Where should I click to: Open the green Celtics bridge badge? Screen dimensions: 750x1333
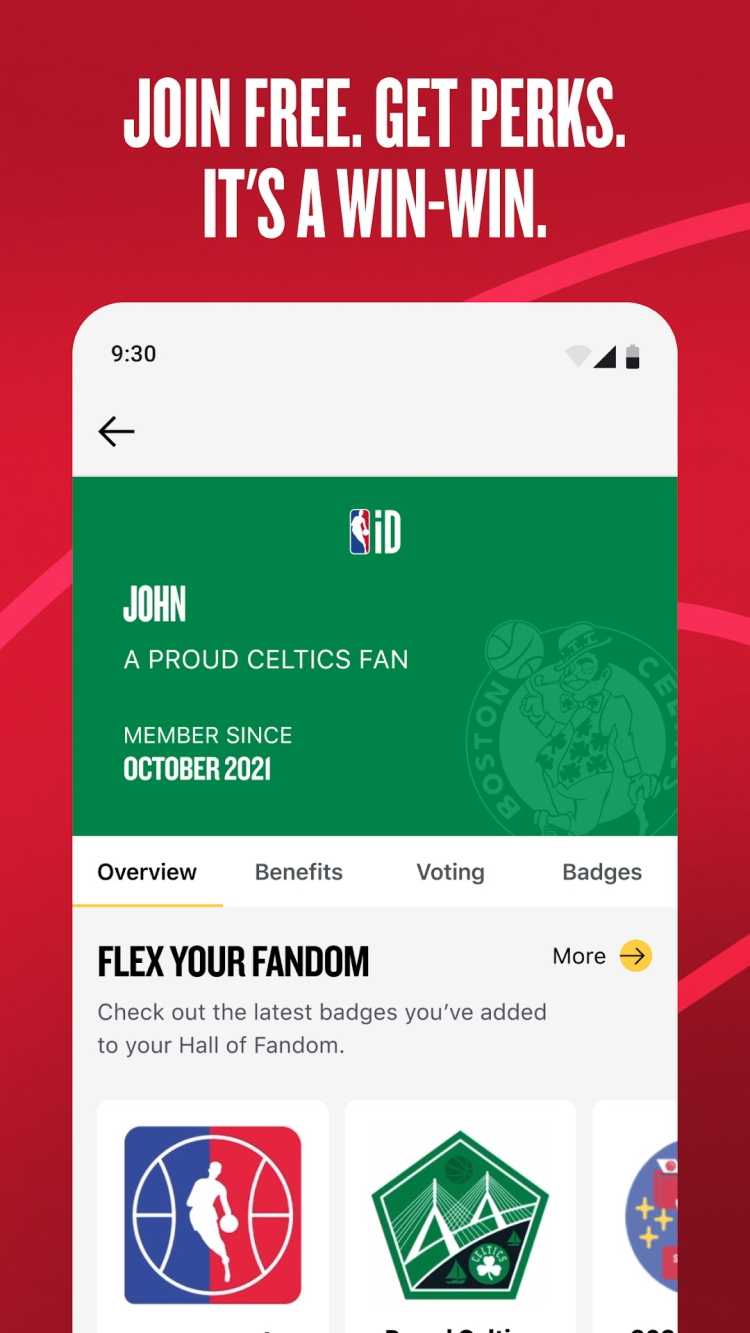460,1215
